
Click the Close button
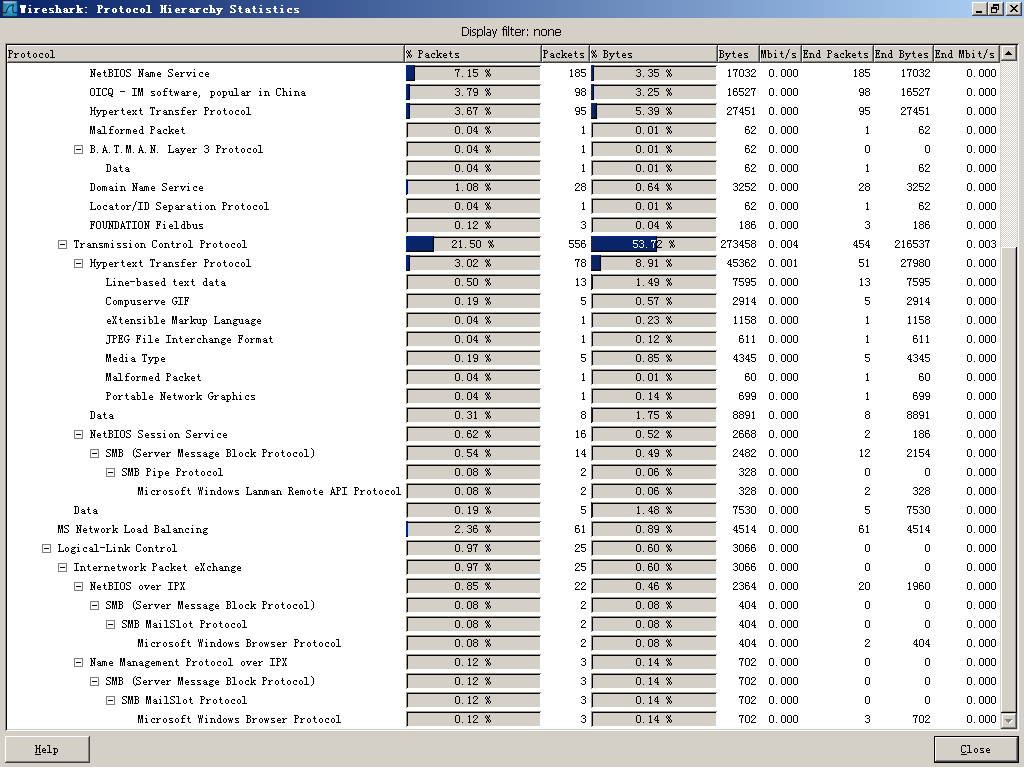click(975, 749)
